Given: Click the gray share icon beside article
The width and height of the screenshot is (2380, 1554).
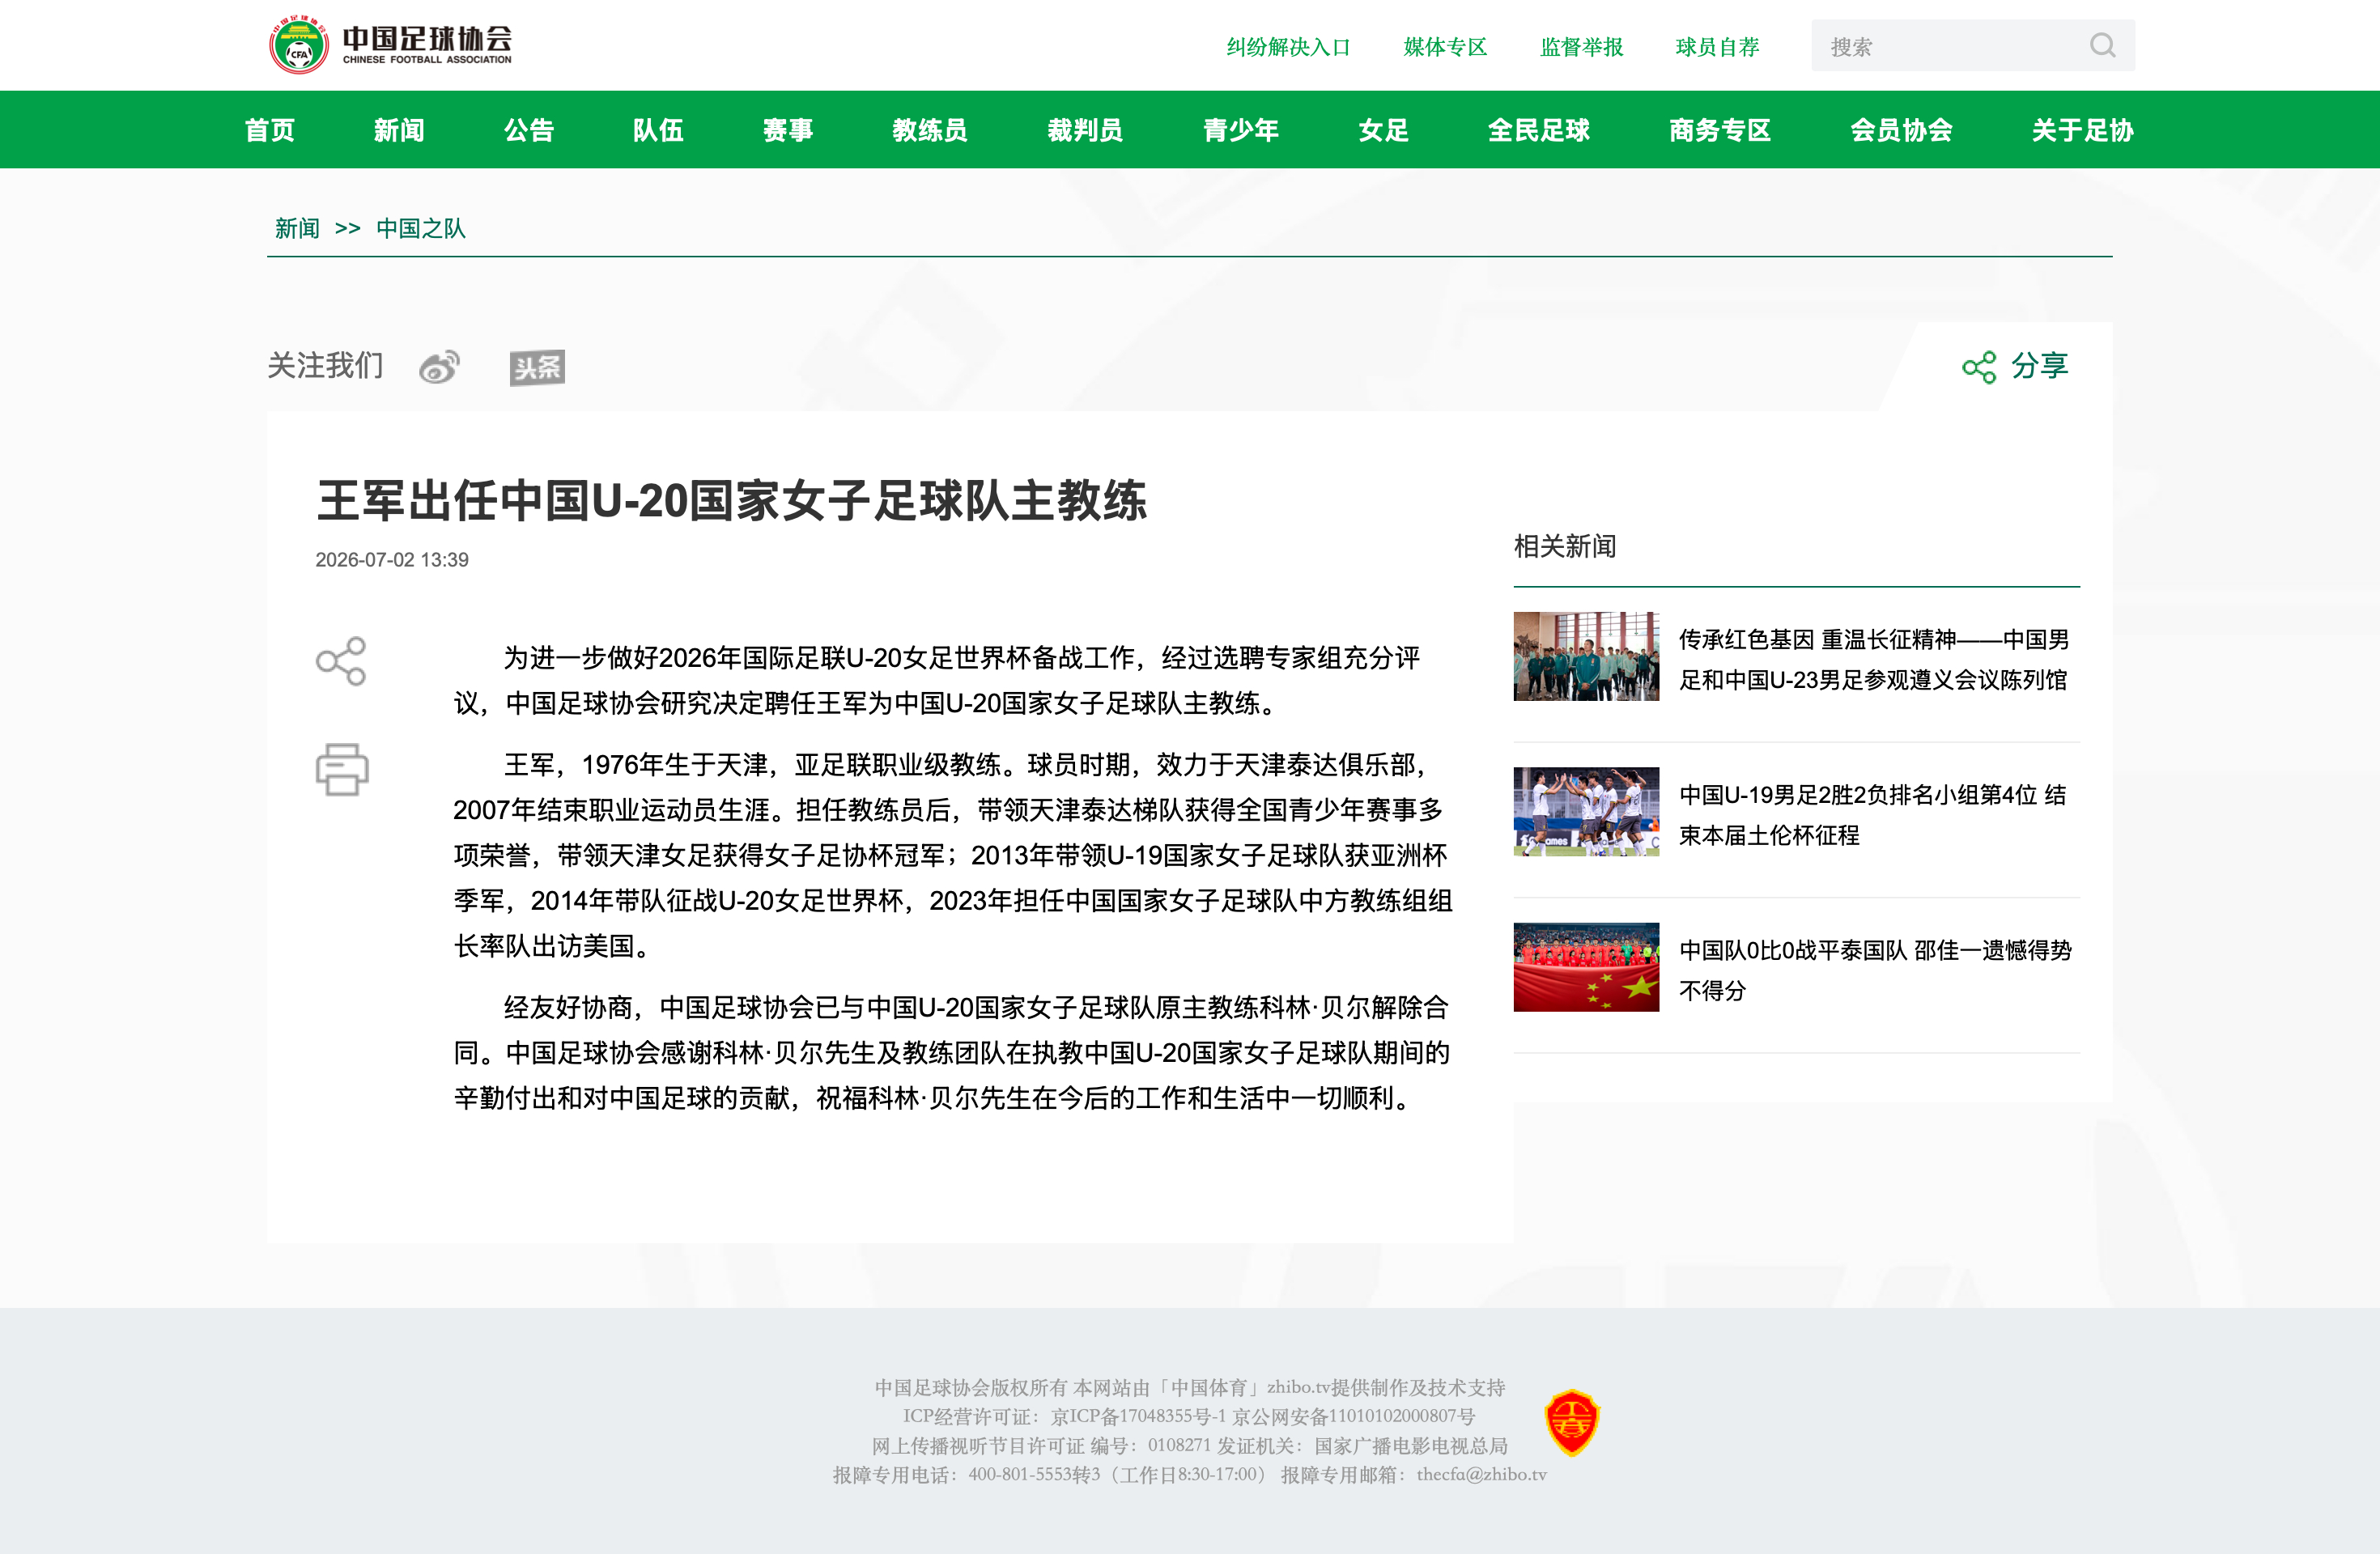Looking at the screenshot, I should [341, 661].
